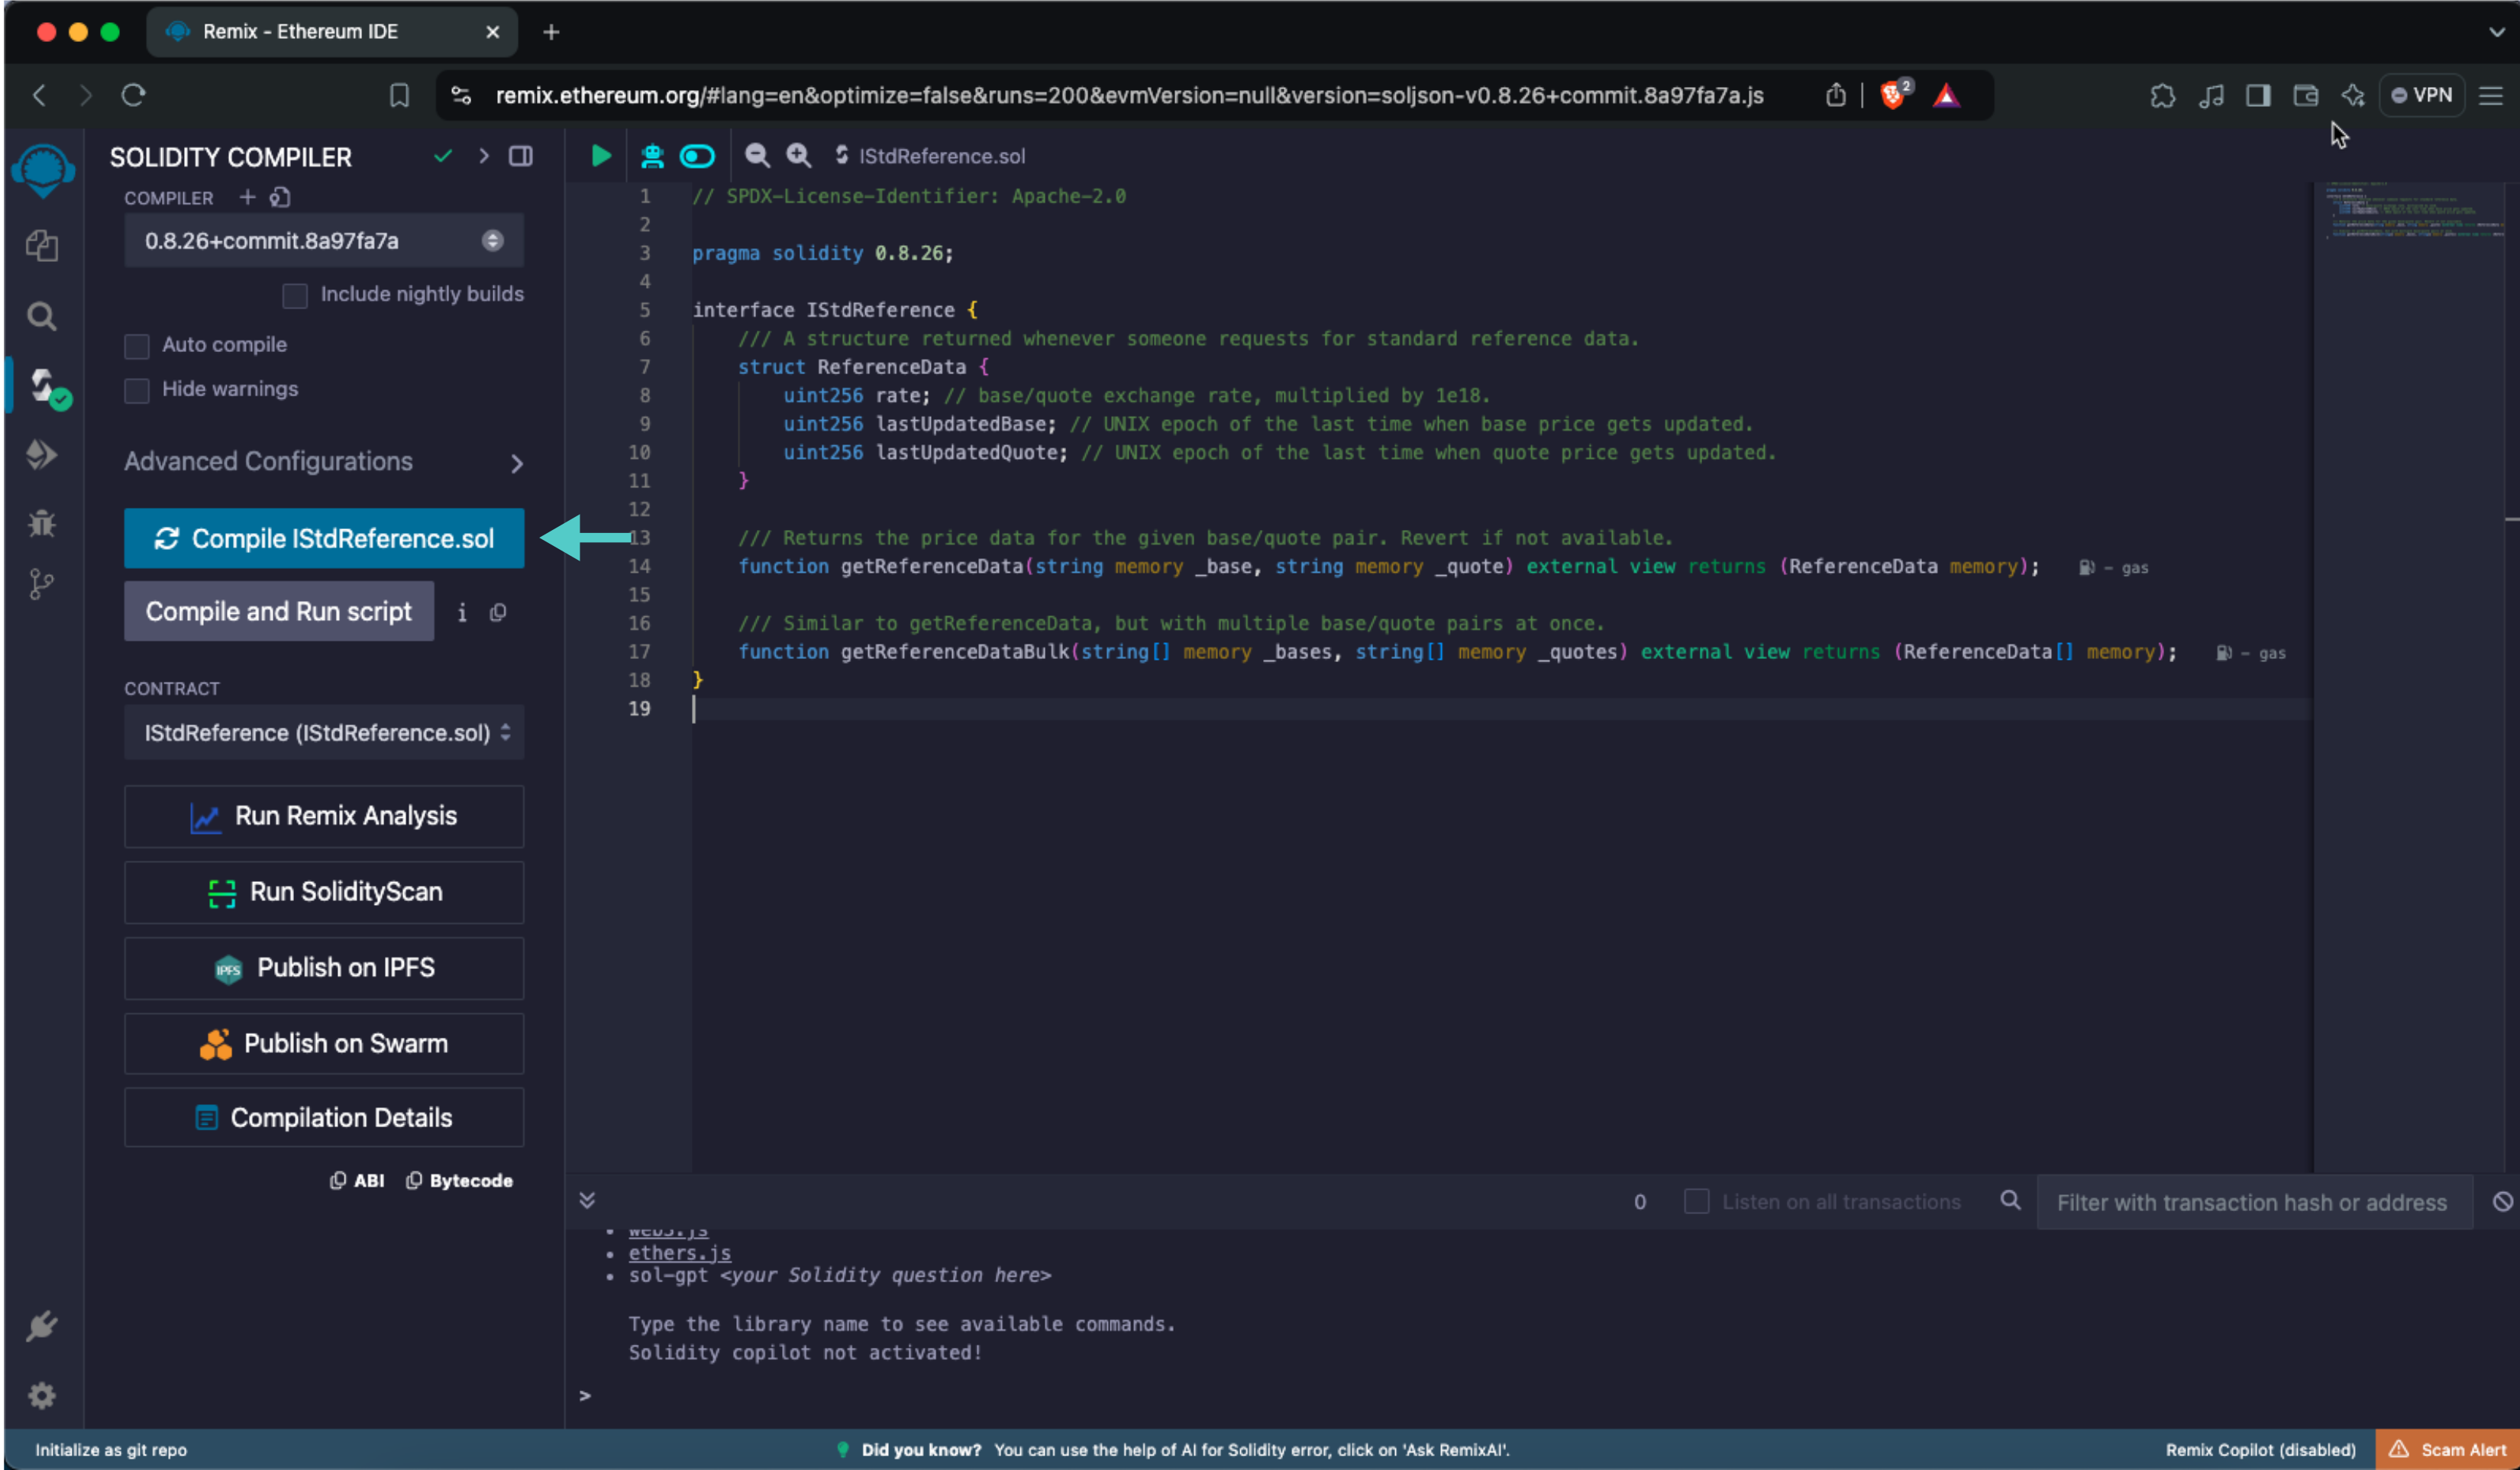2520x1470 pixels.
Task: Reload the browser page
Action: click(133, 95)
